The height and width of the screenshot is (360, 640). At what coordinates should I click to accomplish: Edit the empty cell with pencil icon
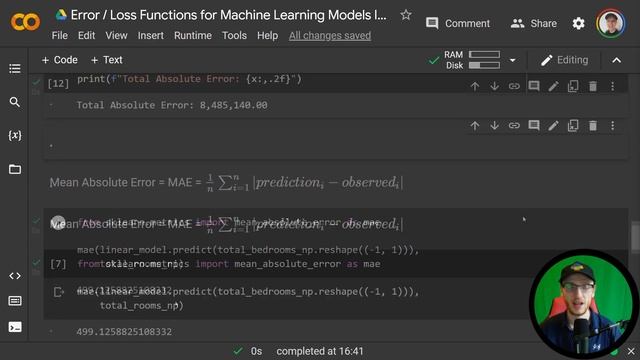pyautogui.click(x=553, y=126)
